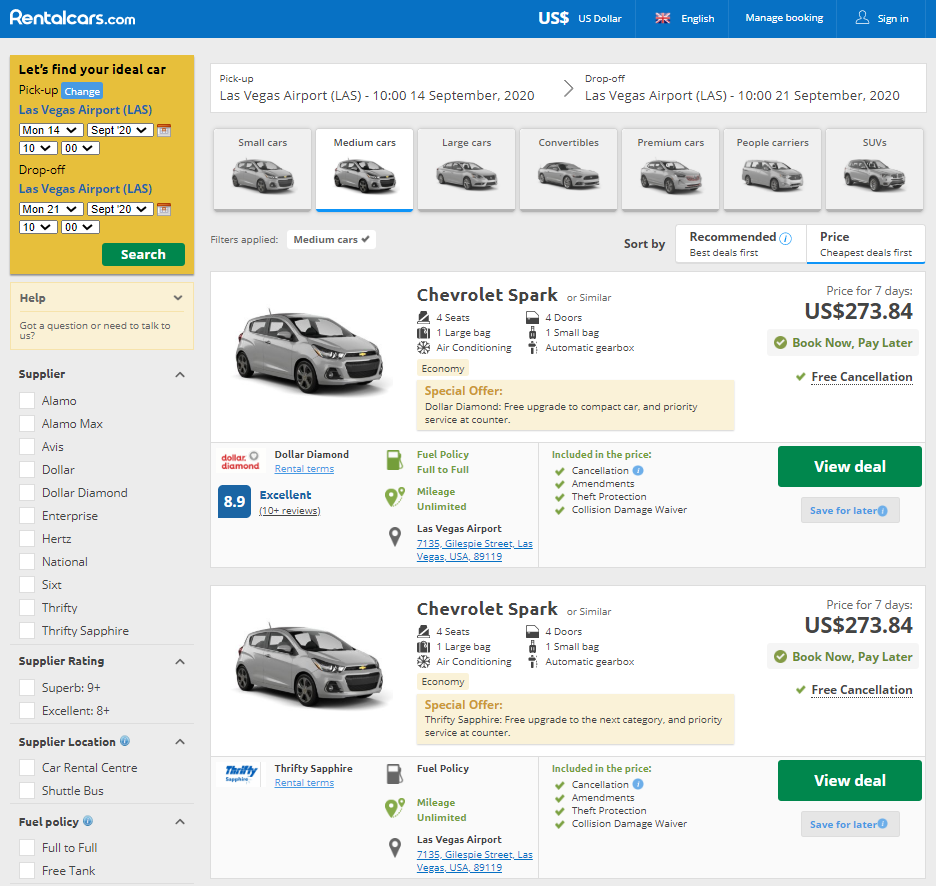
Task: Open Rental terms for Thrifty Sapphire
Action: click(x=304, y=782)
